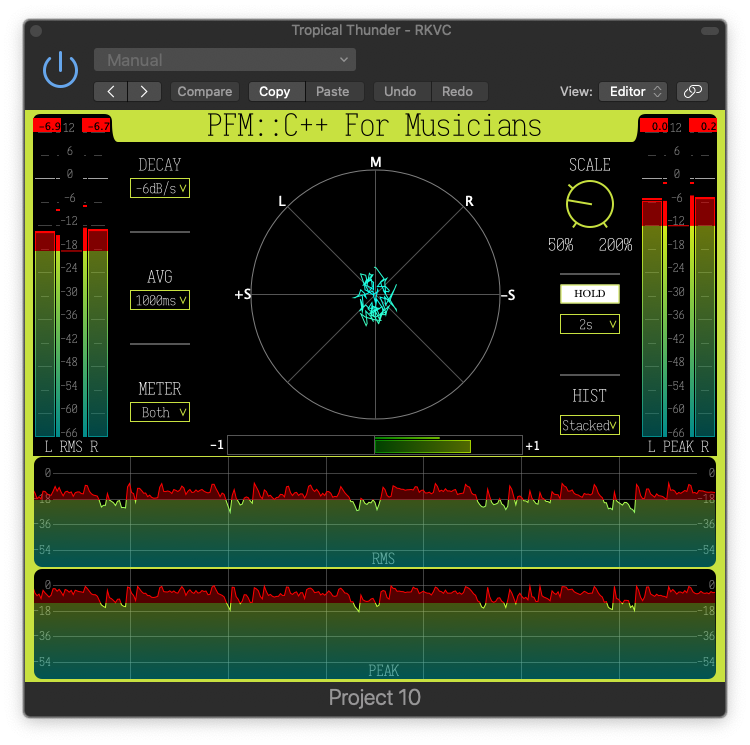The image size is (750, 745).
Task: Toggle the plugin power bypass button
Action: point(60,70)
